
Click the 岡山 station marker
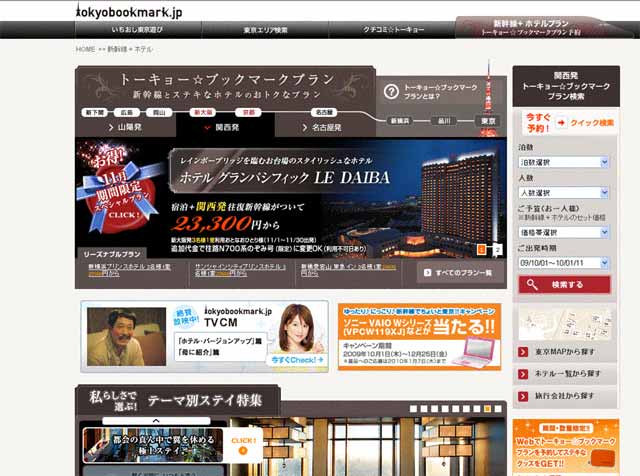click(159, 112)
